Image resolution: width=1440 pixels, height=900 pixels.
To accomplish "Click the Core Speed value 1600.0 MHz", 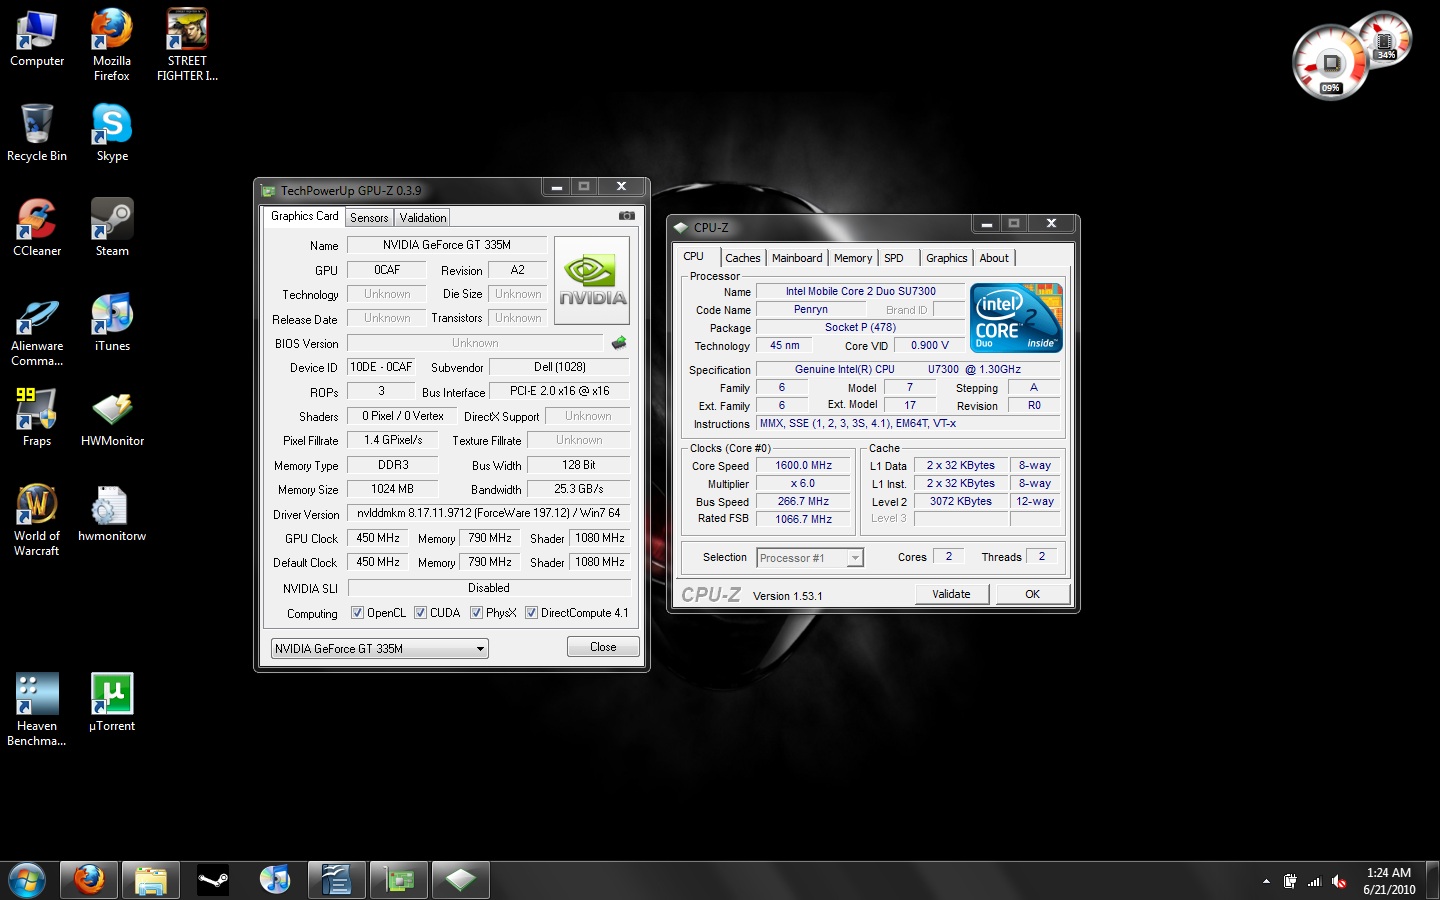I will (803, 465).
